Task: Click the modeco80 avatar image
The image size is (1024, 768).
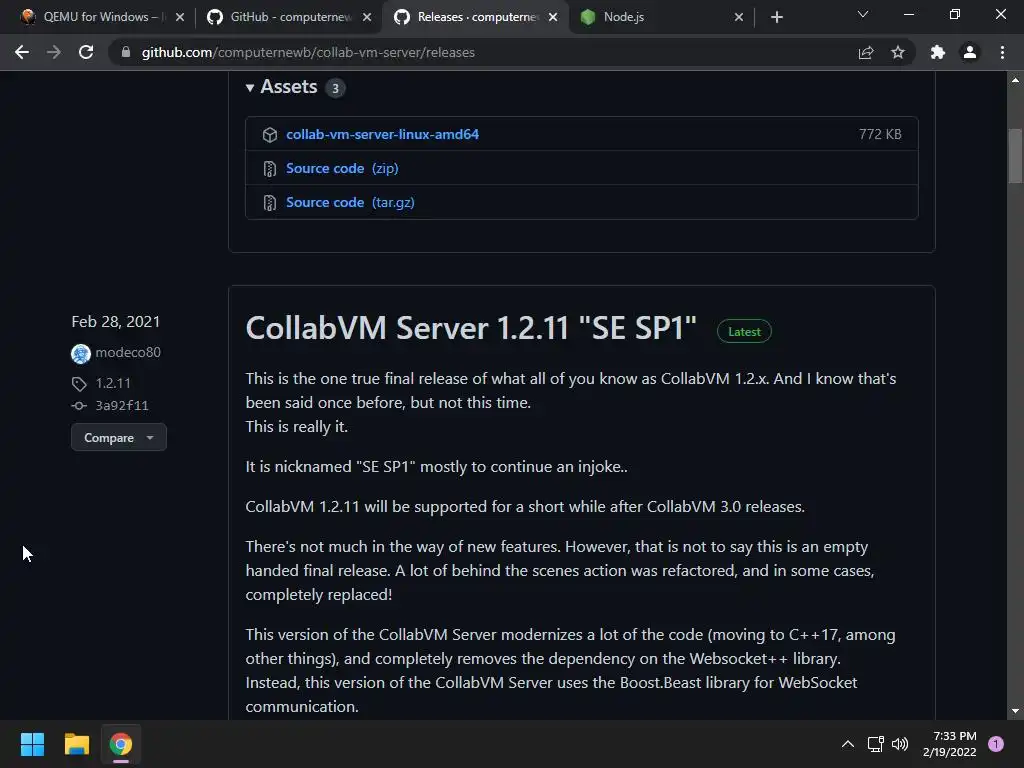Action: [80, 353]
